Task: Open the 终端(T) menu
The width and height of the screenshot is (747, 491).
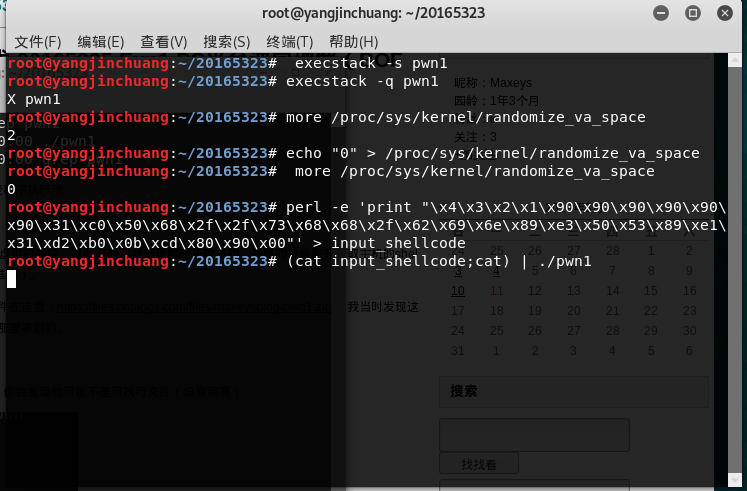Action: click(290, 42)
